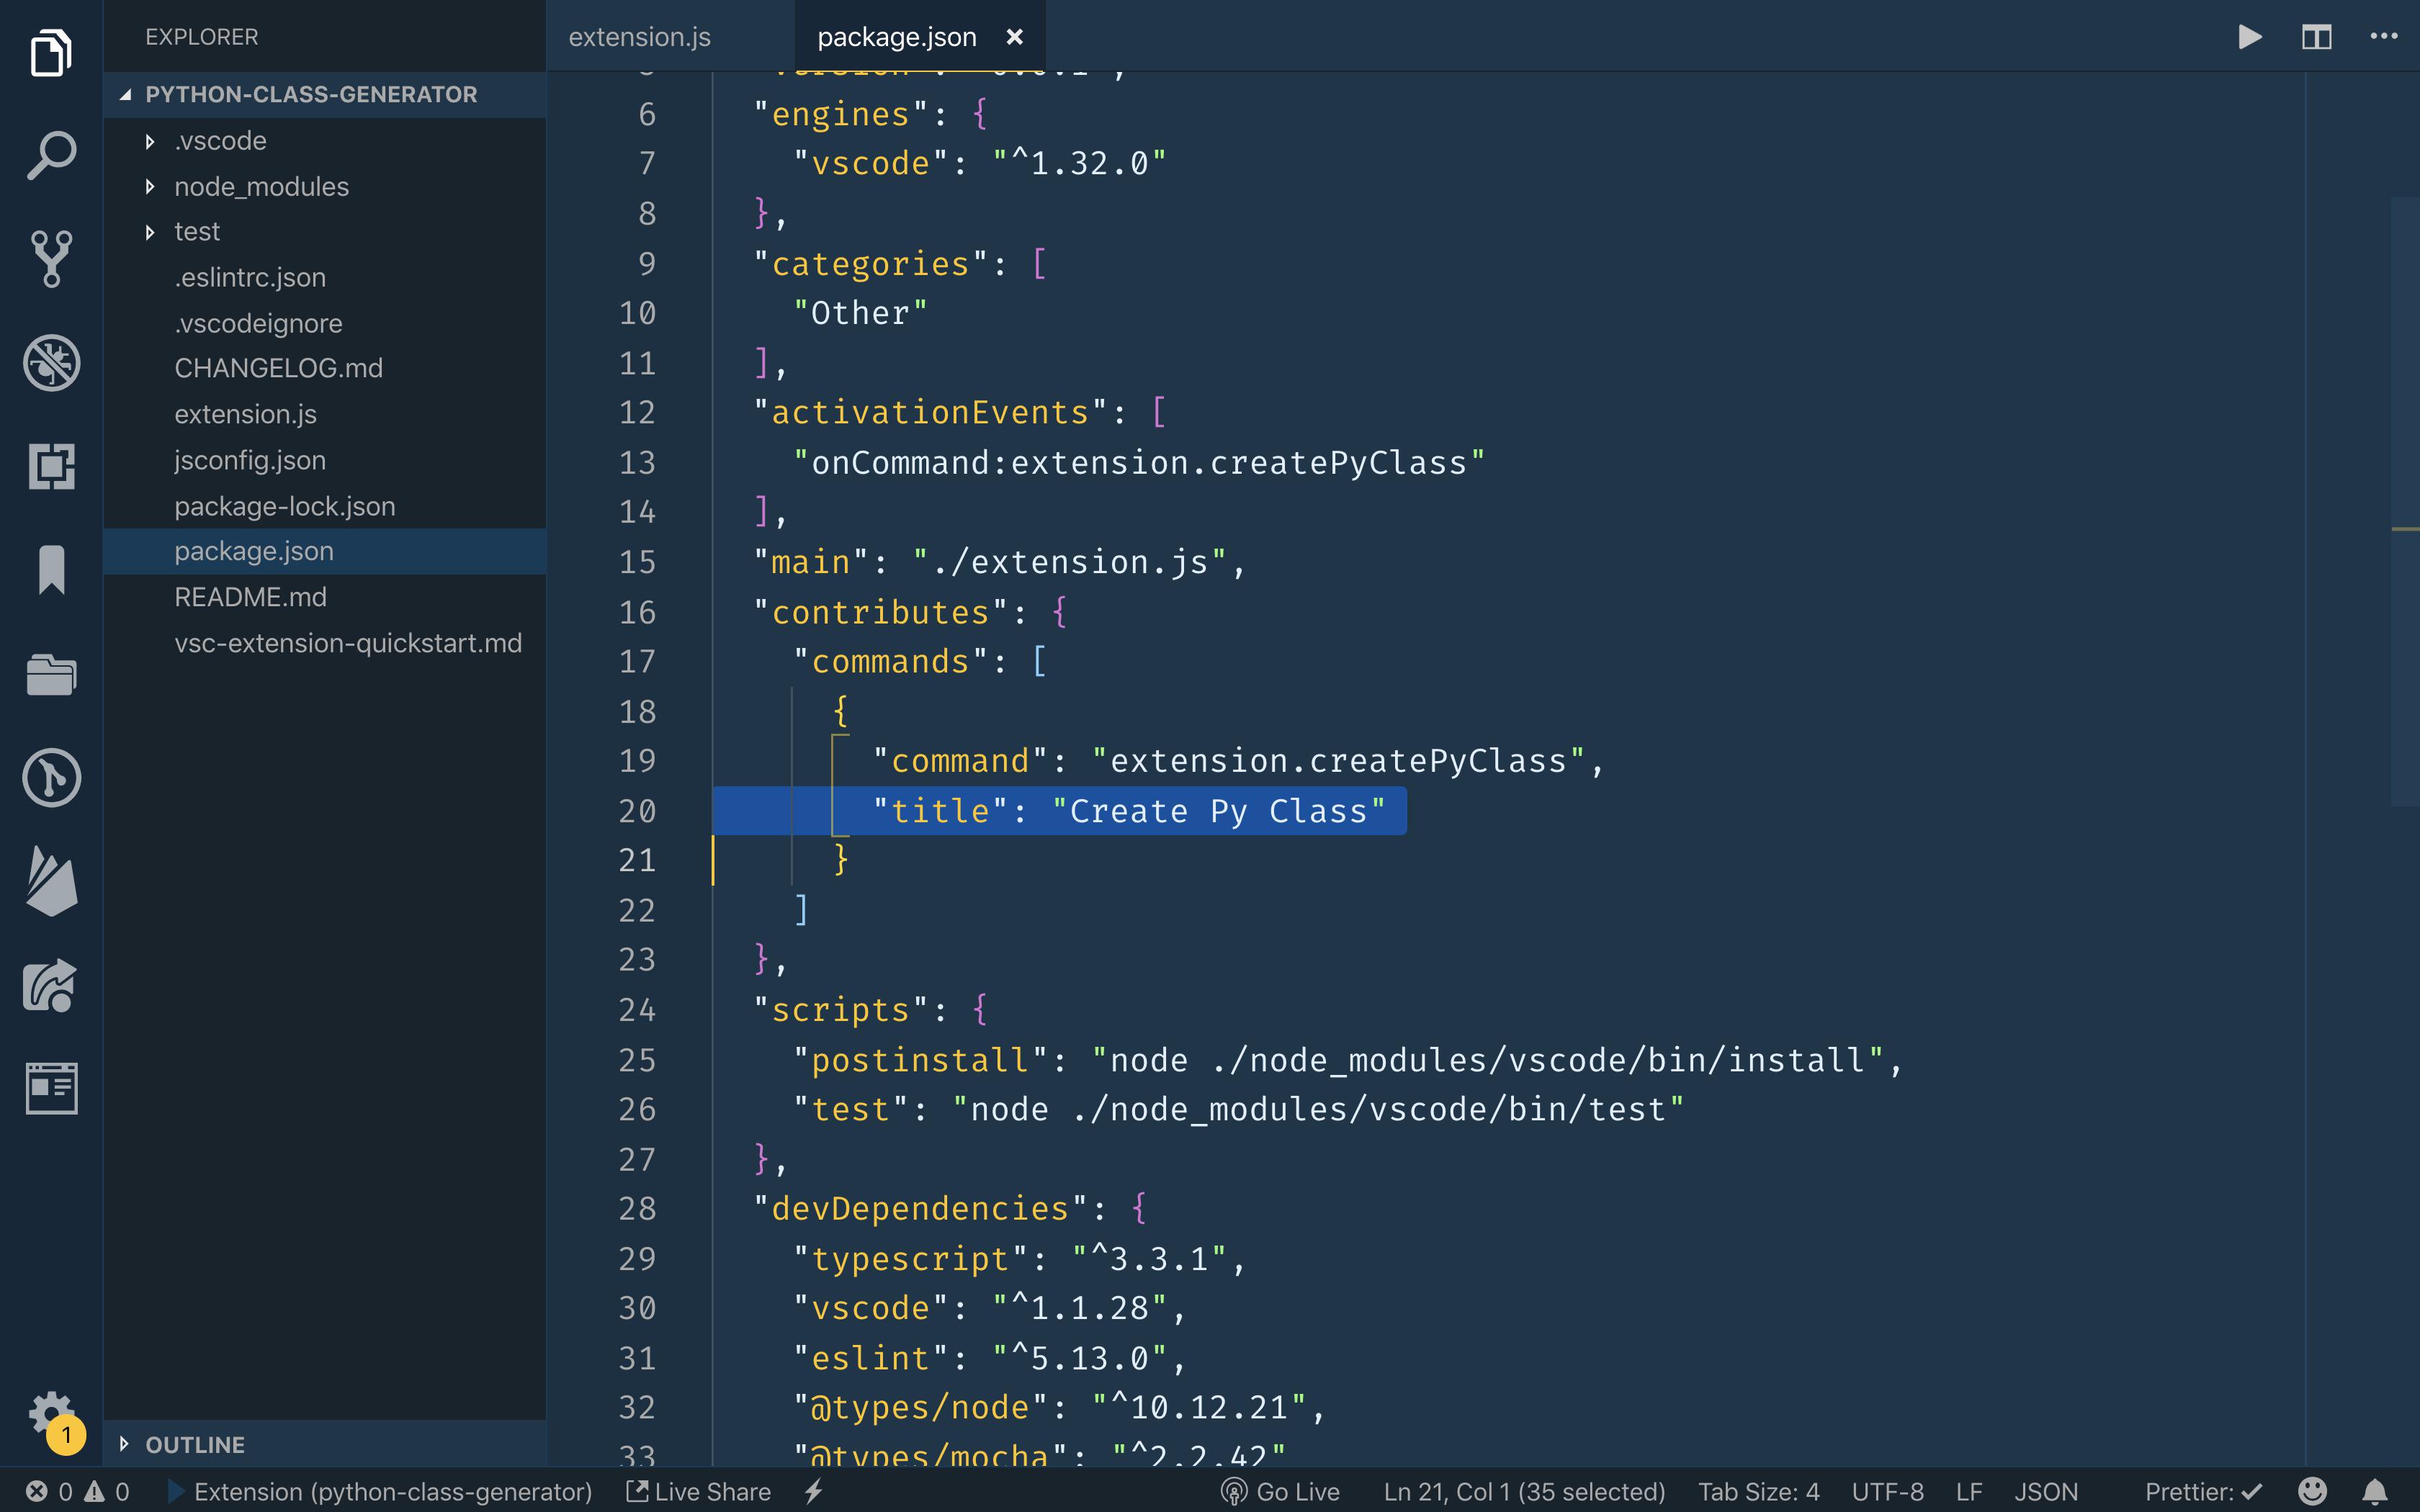Open the Extensions view icon
The image size is (2420, 1512).
[x=51, y=466]
